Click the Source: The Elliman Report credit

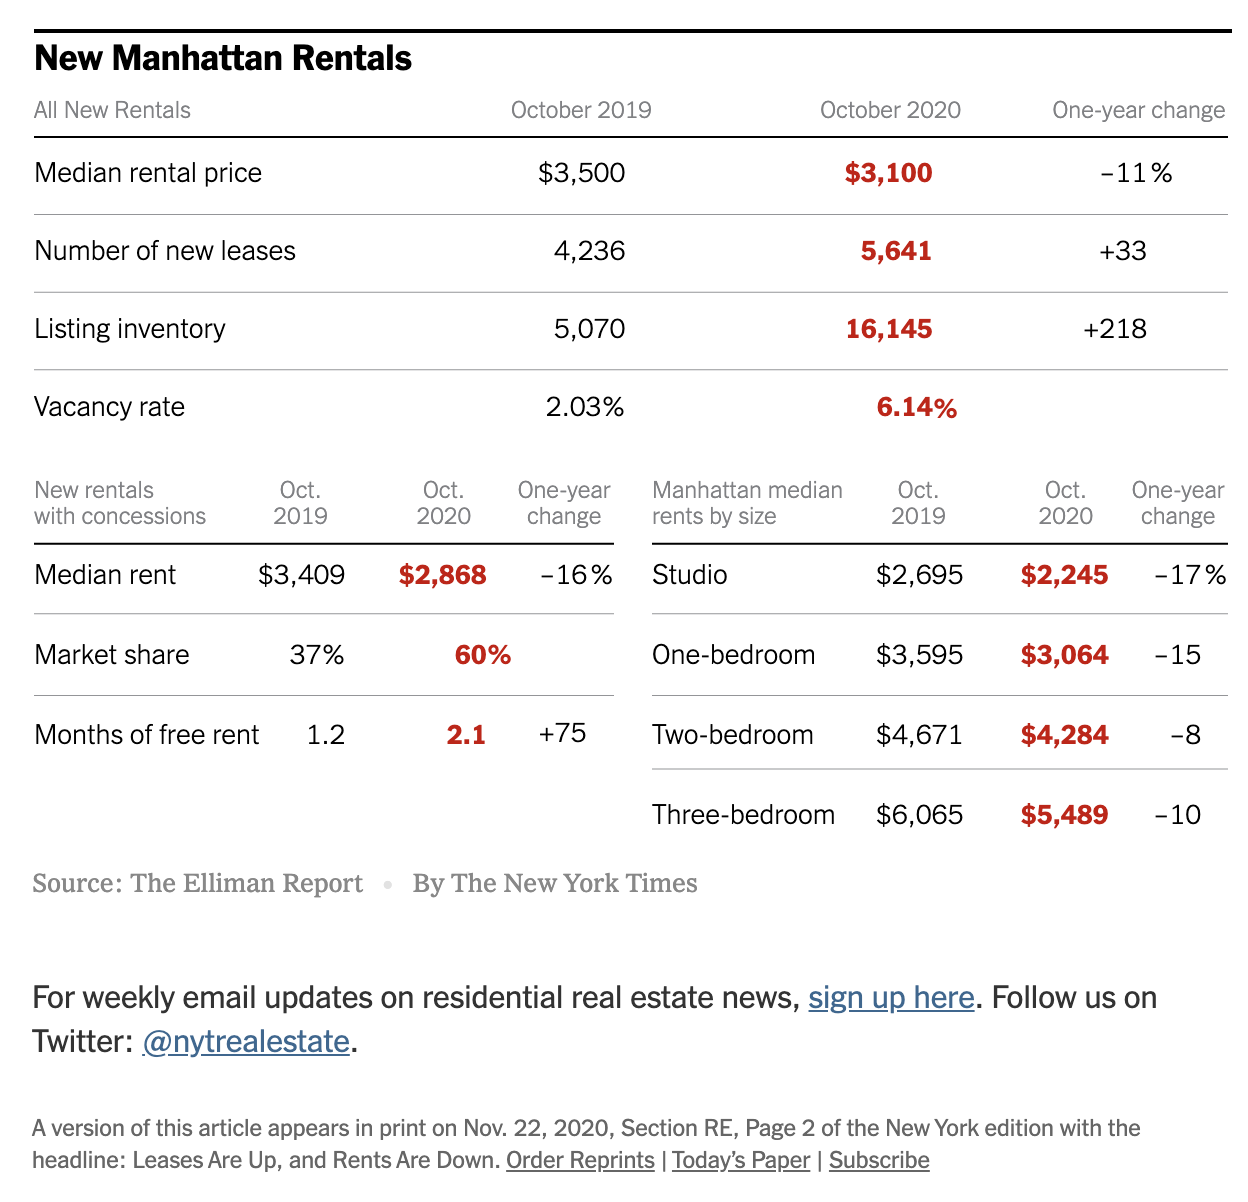coord(198,884)
